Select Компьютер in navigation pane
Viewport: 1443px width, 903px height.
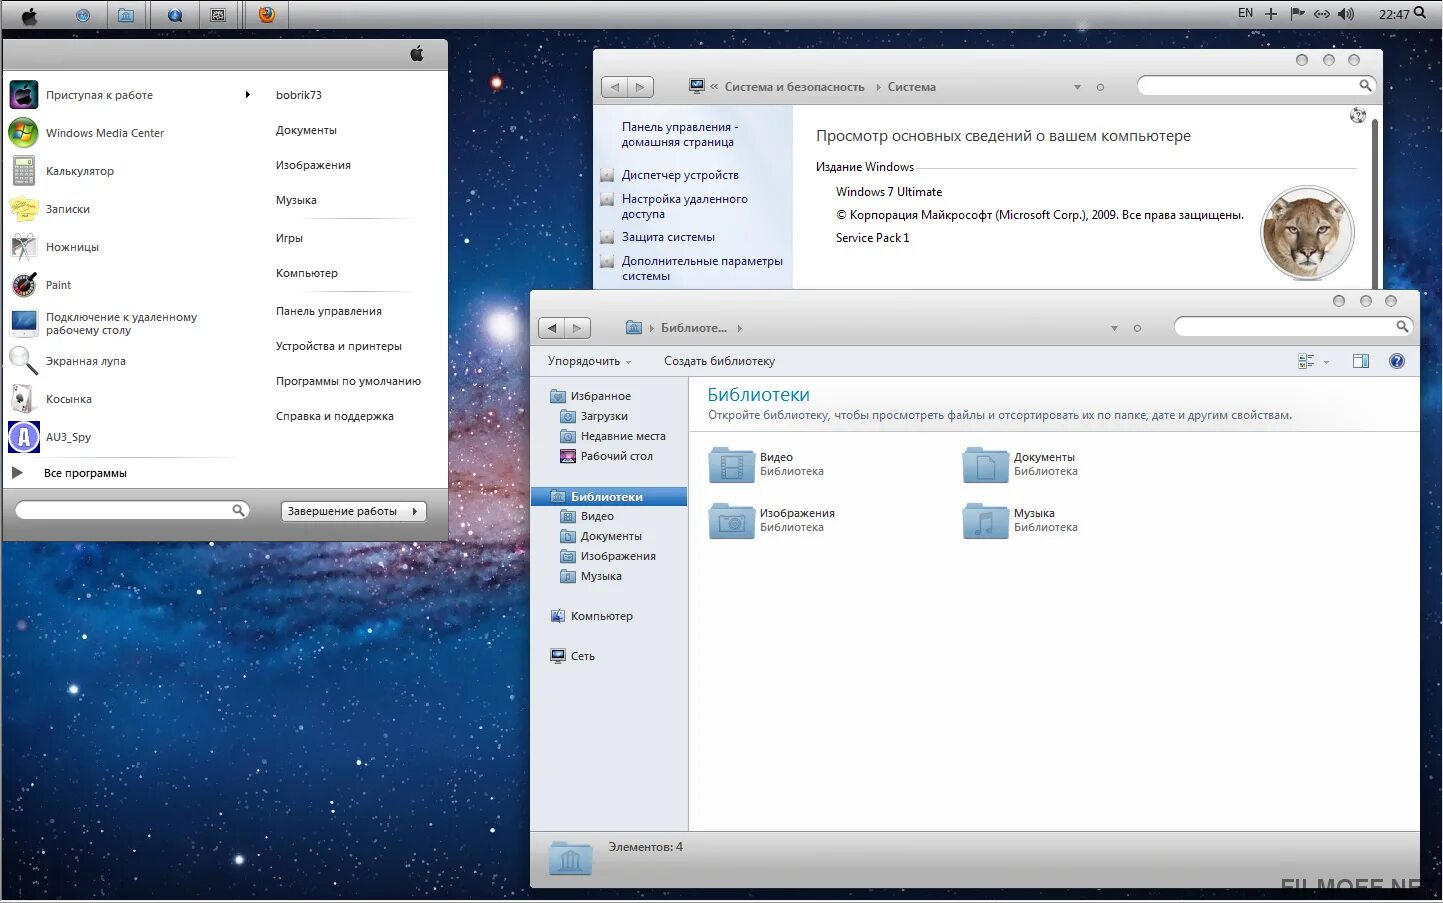point(601,616)
